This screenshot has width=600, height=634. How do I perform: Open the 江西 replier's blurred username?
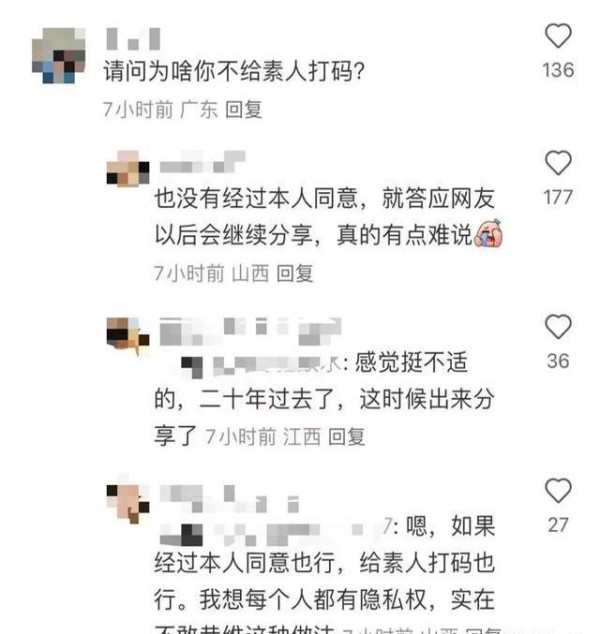(250, 332)
